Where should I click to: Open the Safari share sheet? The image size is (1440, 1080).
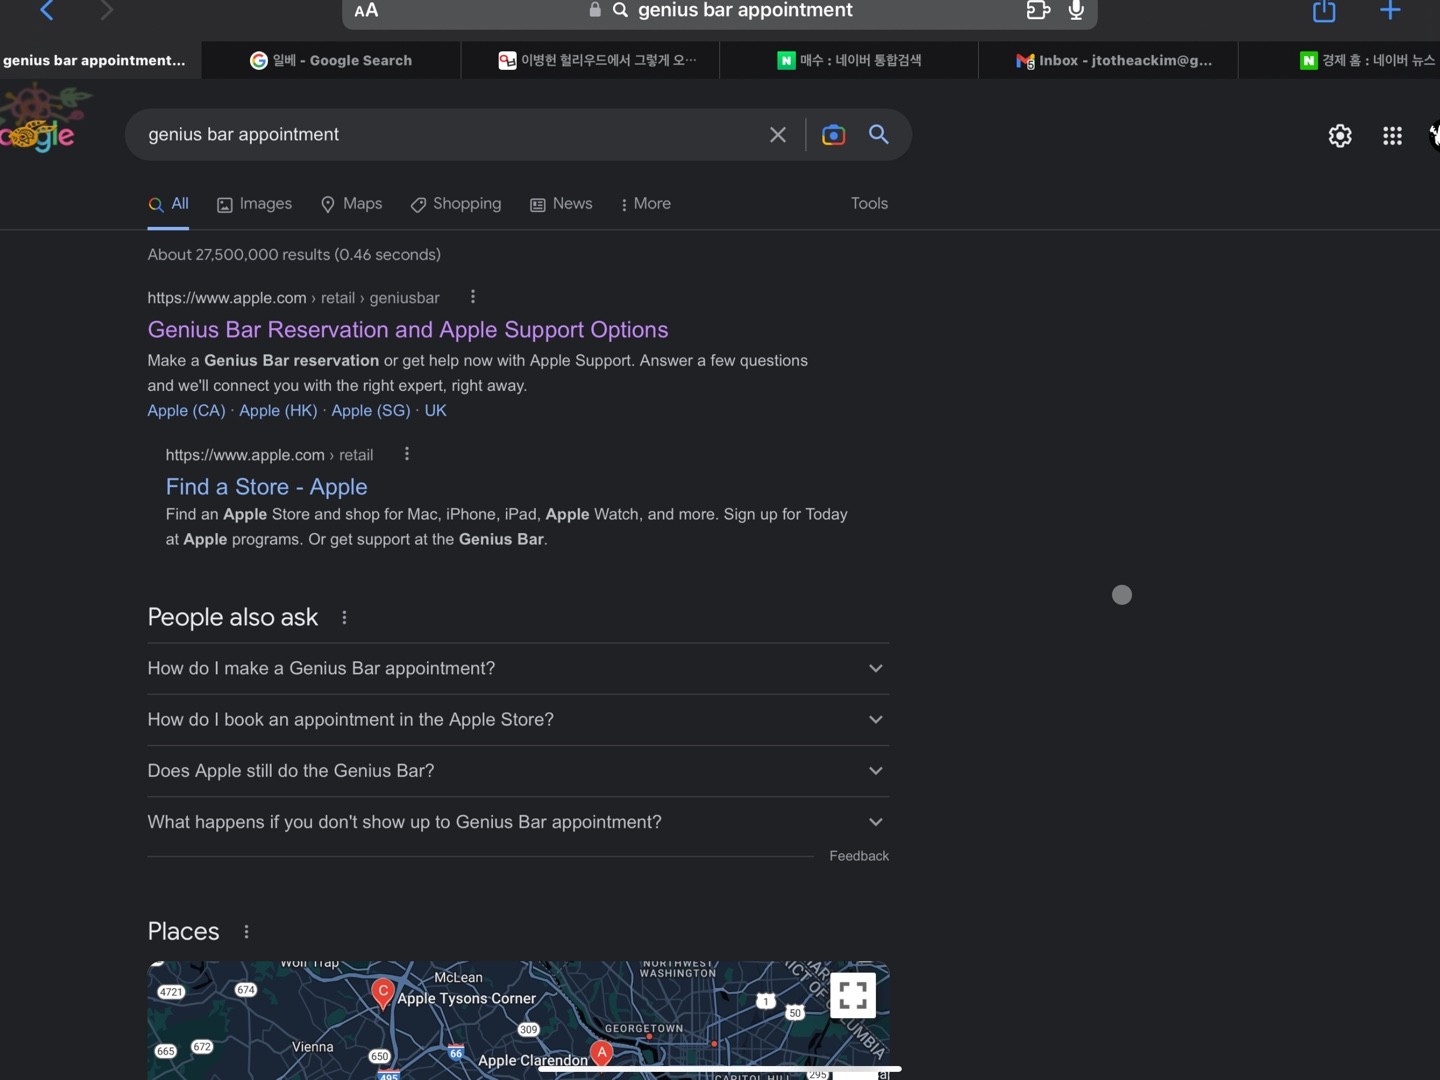1323,11
